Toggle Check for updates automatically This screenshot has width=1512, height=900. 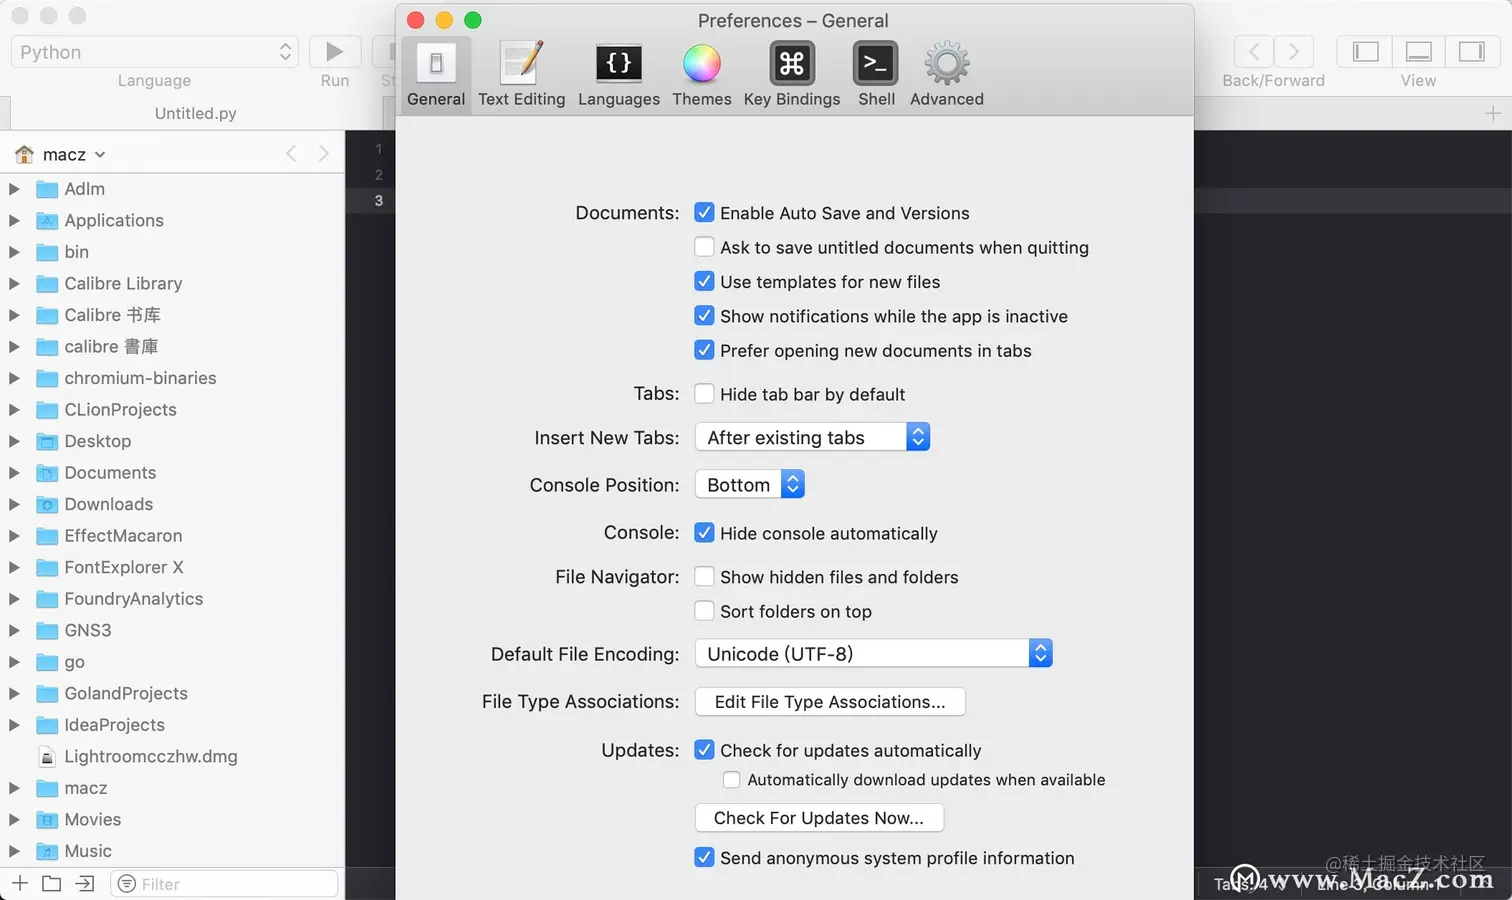coord(705,750)
